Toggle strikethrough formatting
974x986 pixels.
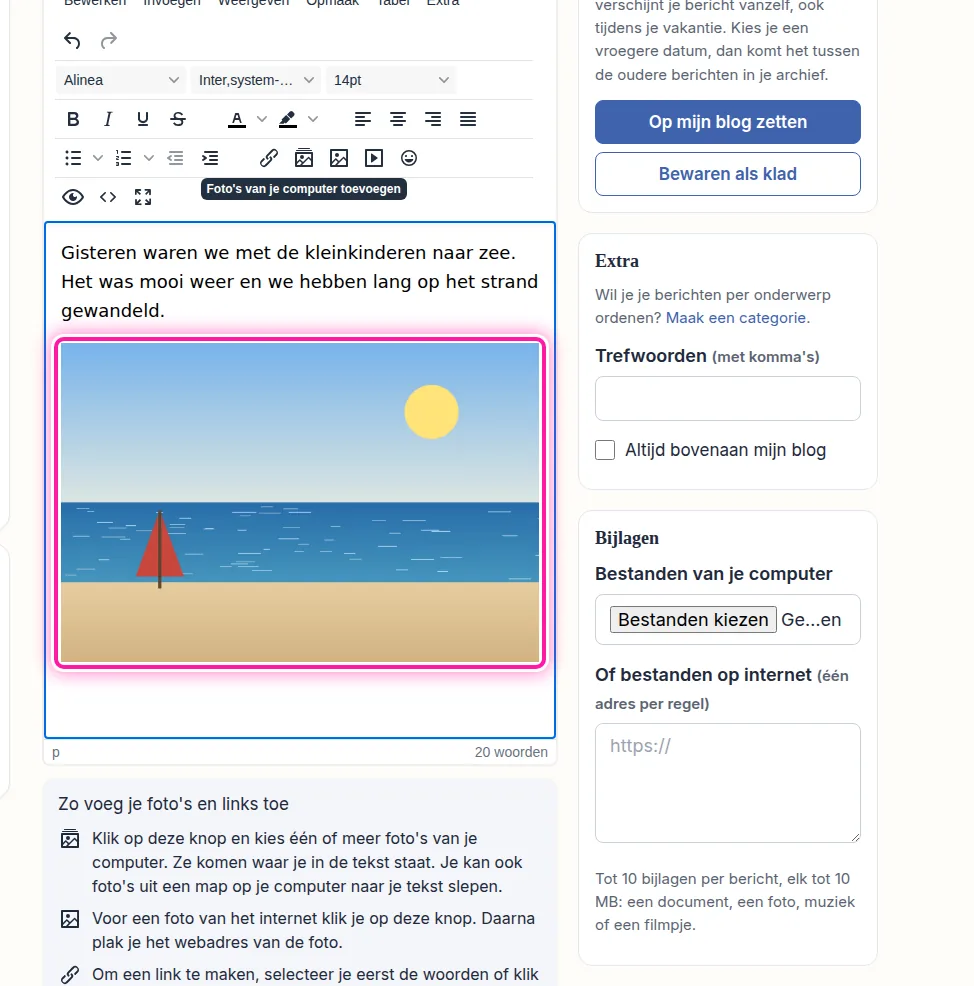[x=178, y=119]
